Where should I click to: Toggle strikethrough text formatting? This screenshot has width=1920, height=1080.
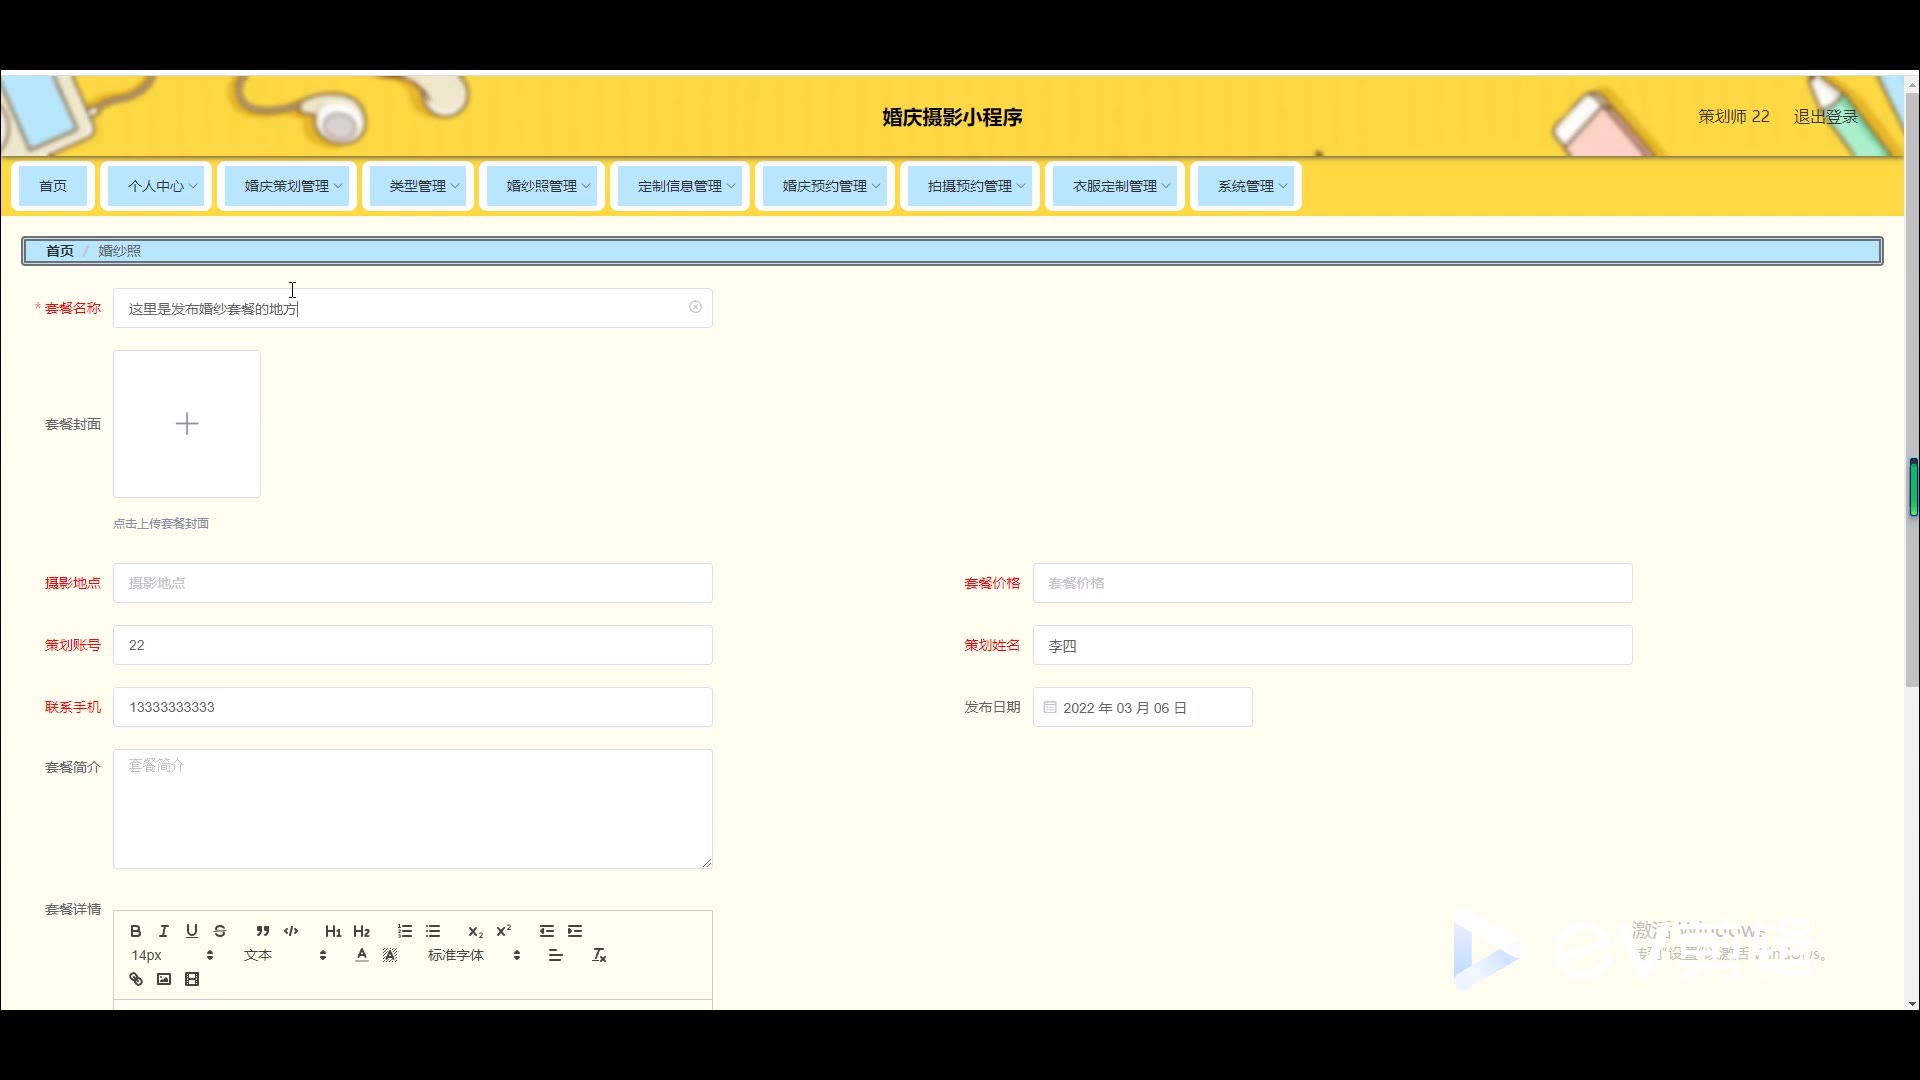point(220,931)
